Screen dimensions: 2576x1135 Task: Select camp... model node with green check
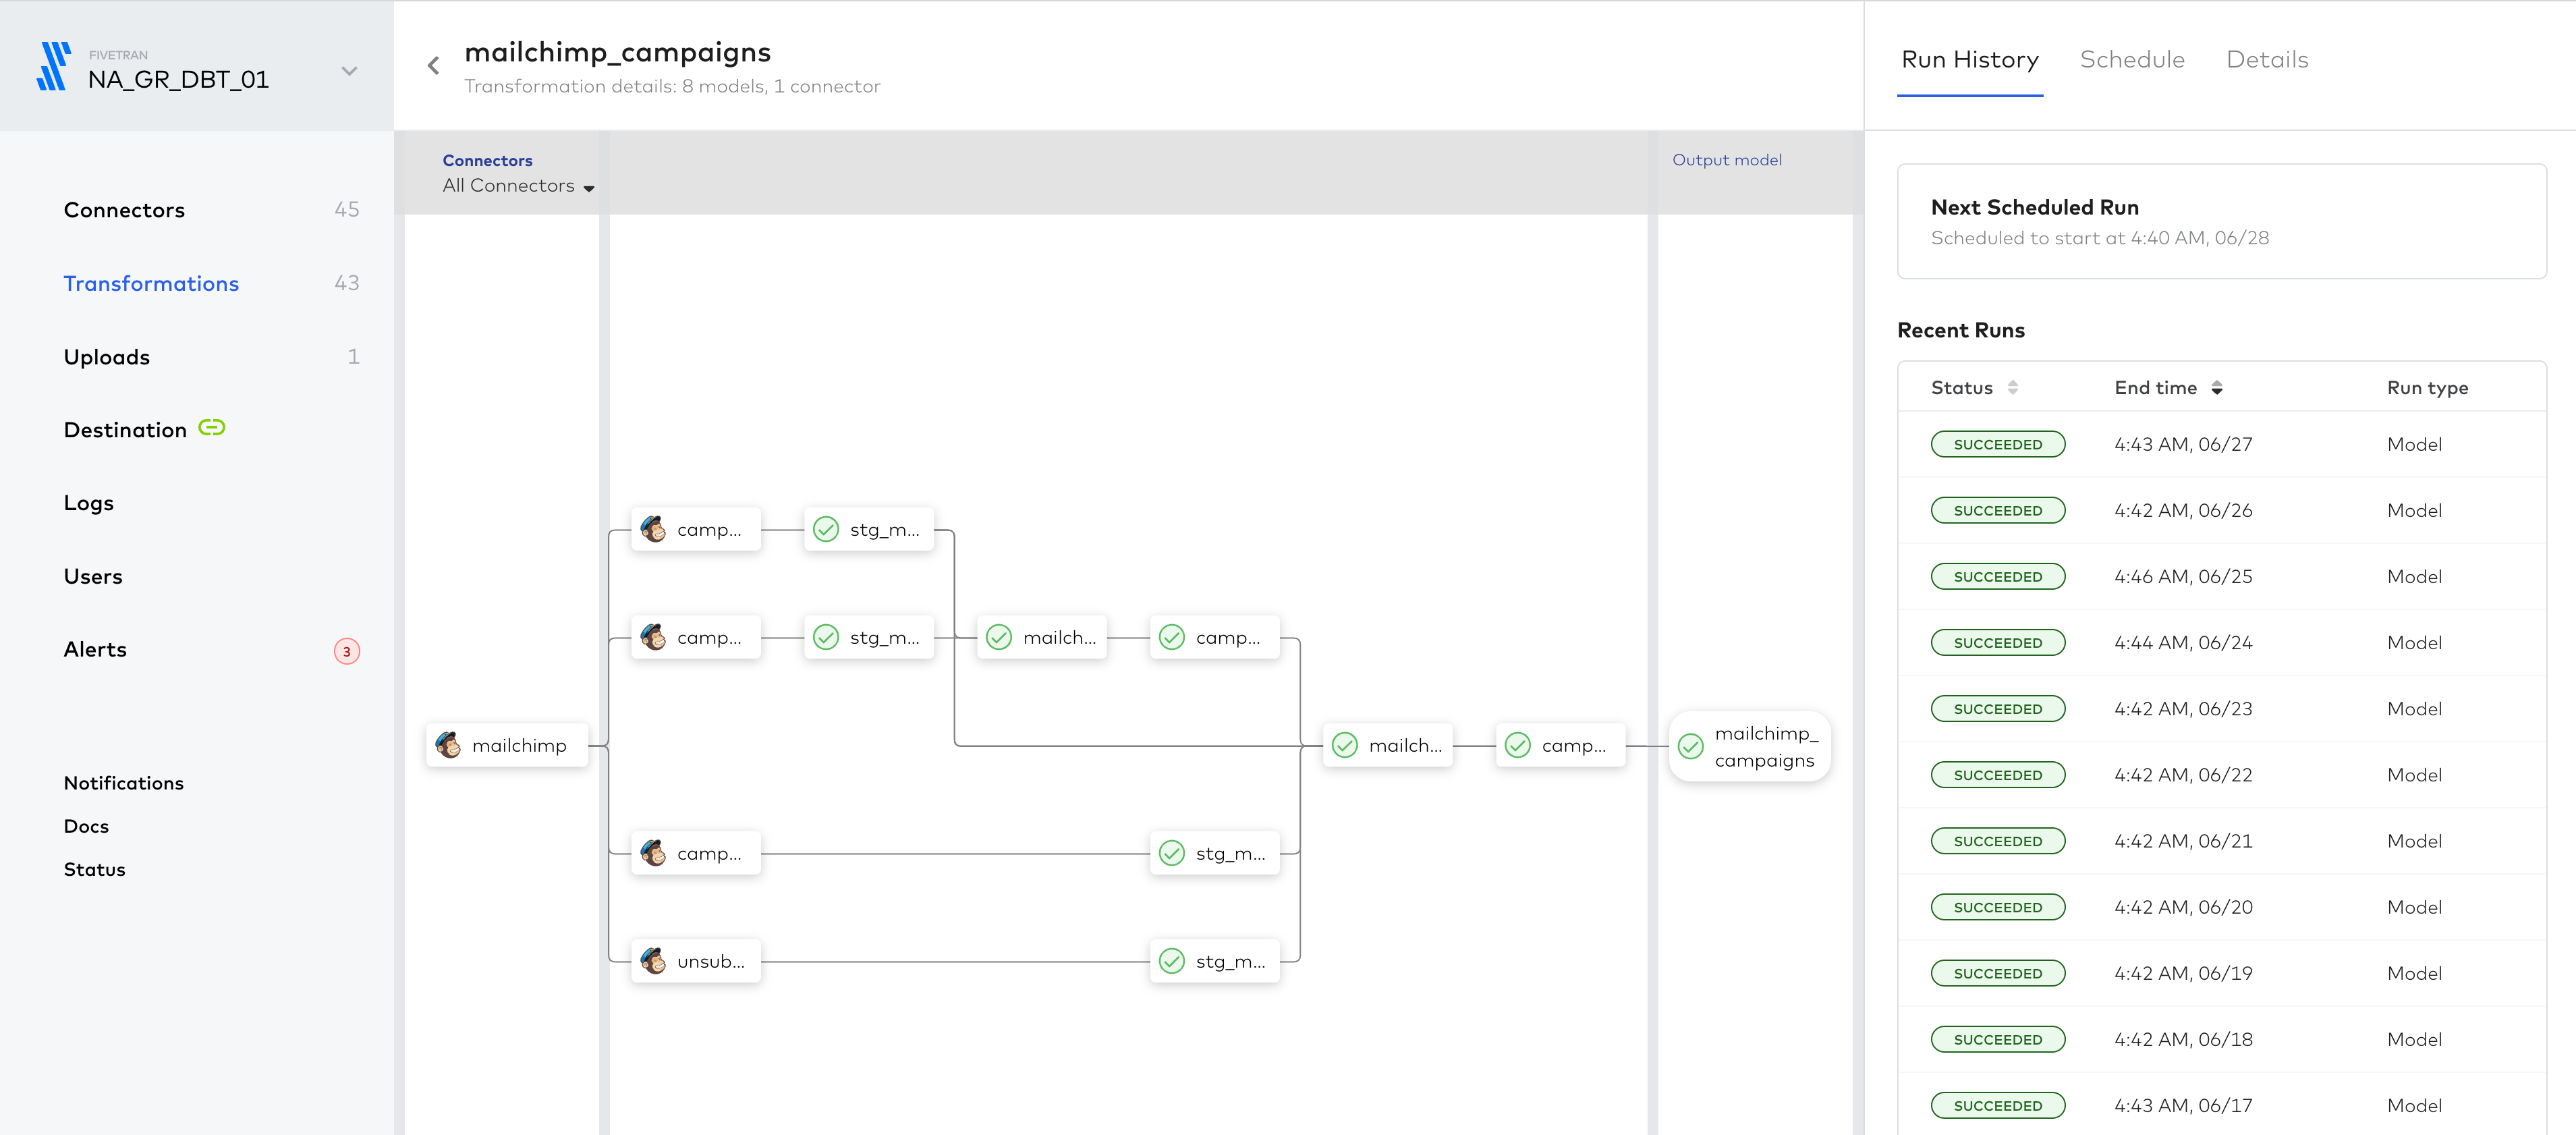click(1215, 638)
